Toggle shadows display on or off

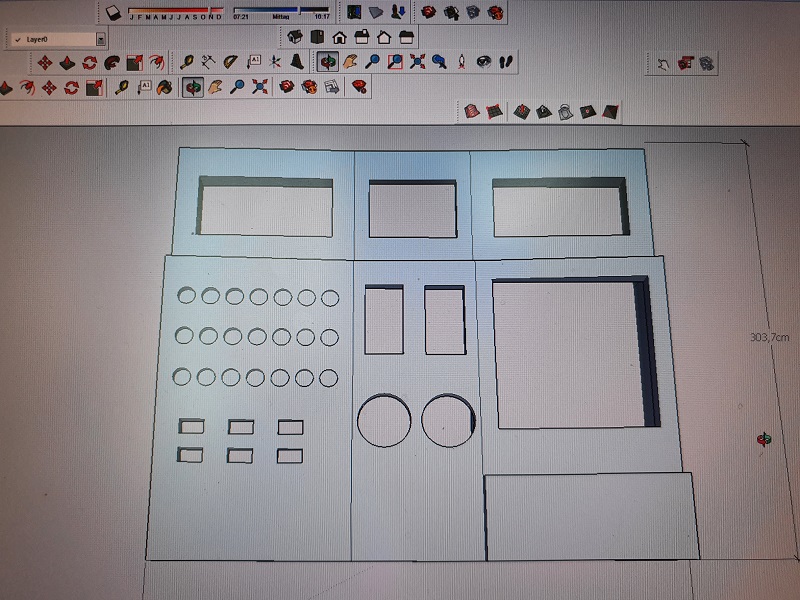[114, 13]
